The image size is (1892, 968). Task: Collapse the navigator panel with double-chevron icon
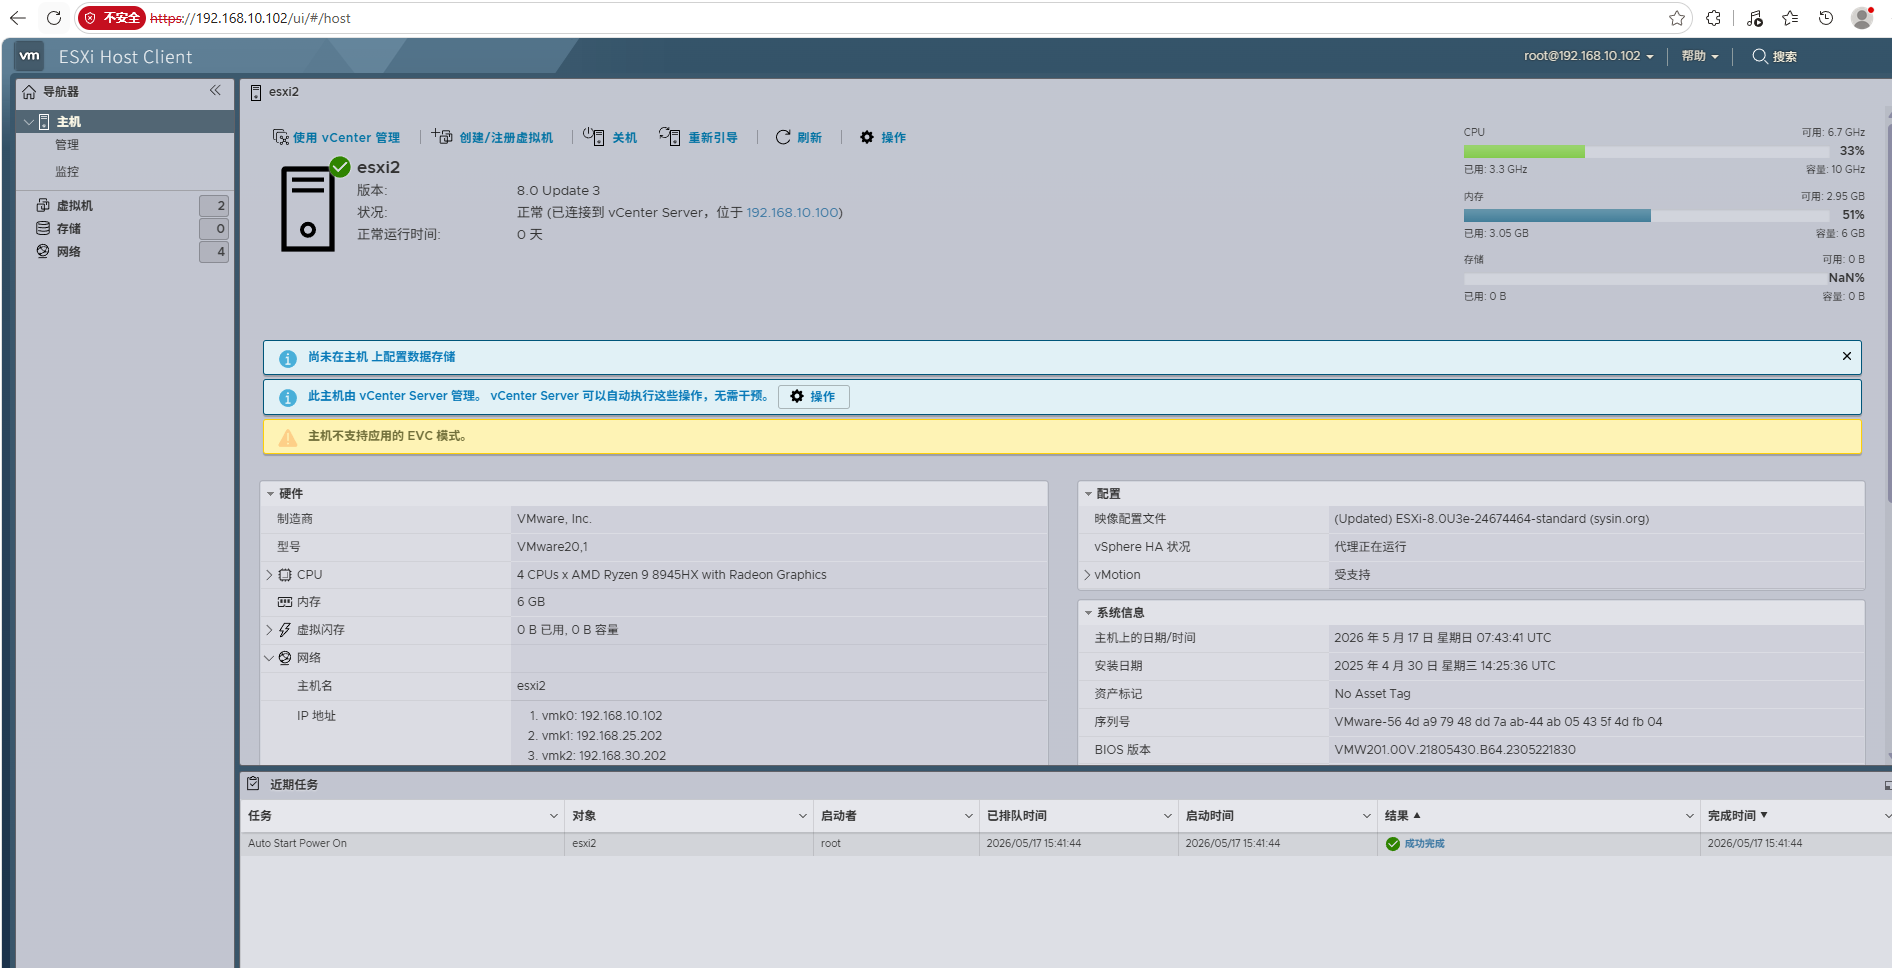click(x=215, y=91)
